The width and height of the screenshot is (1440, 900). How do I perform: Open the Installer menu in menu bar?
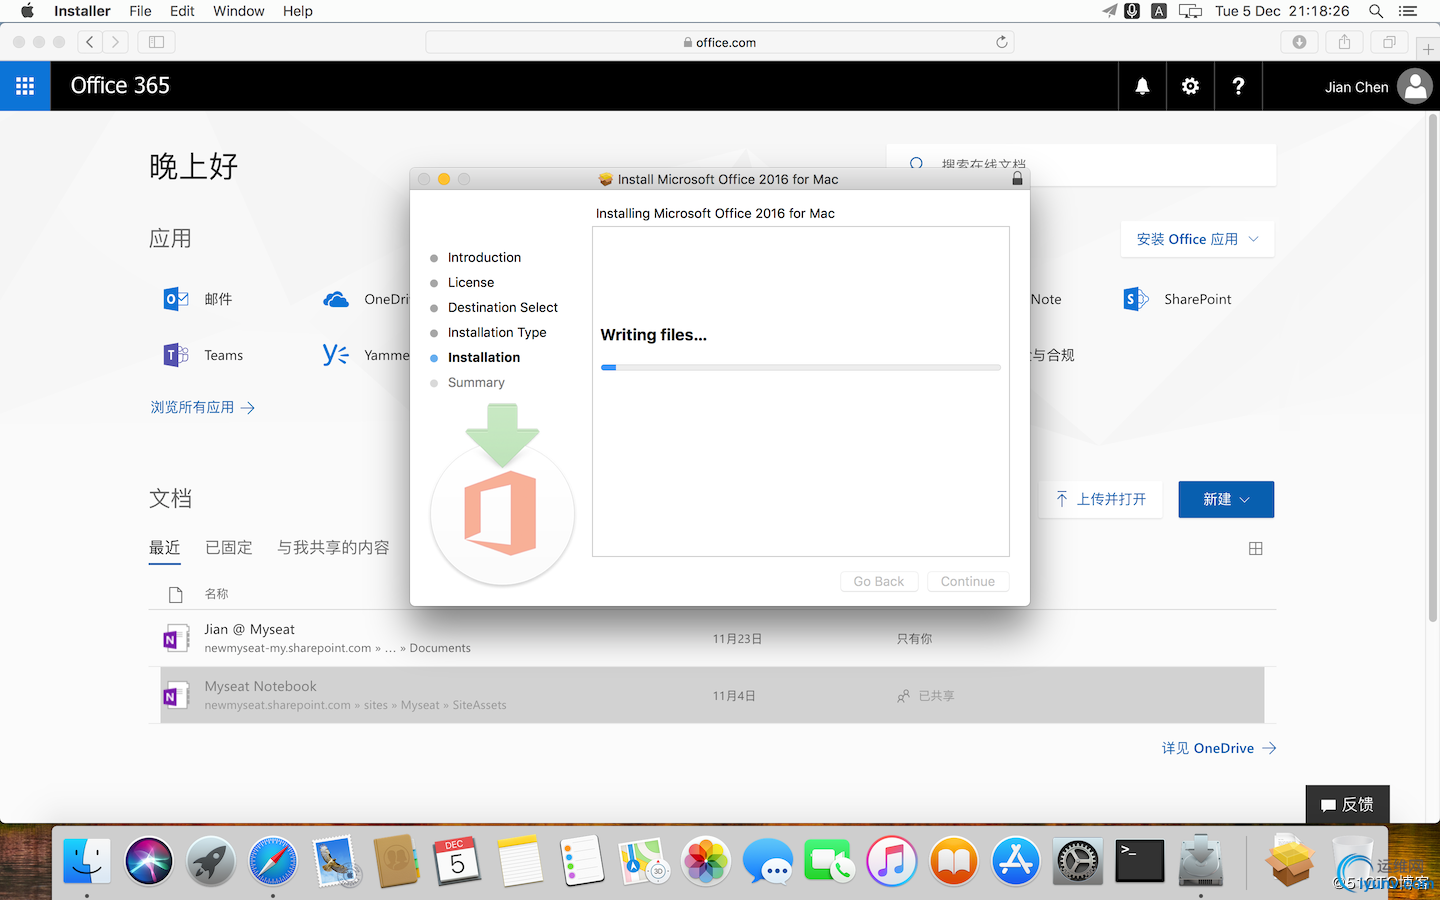pyautogui.click(x=82, y=11)
